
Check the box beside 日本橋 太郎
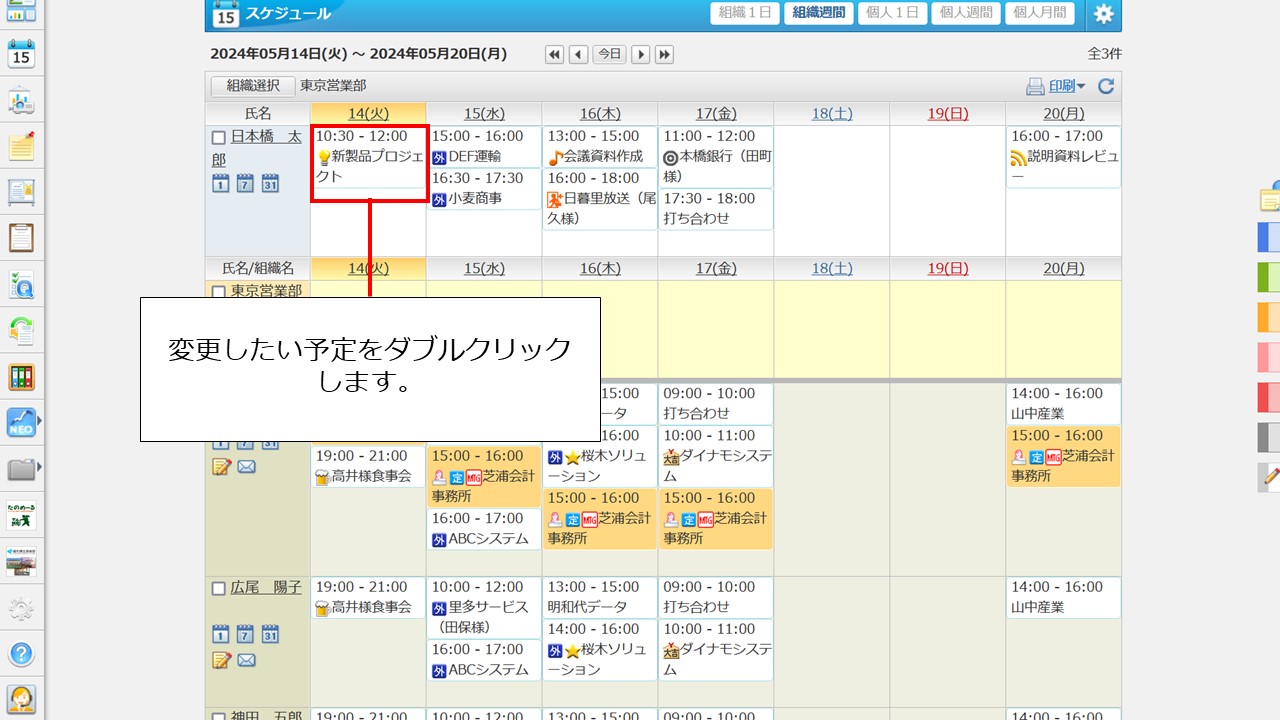(x=219, y=137)
